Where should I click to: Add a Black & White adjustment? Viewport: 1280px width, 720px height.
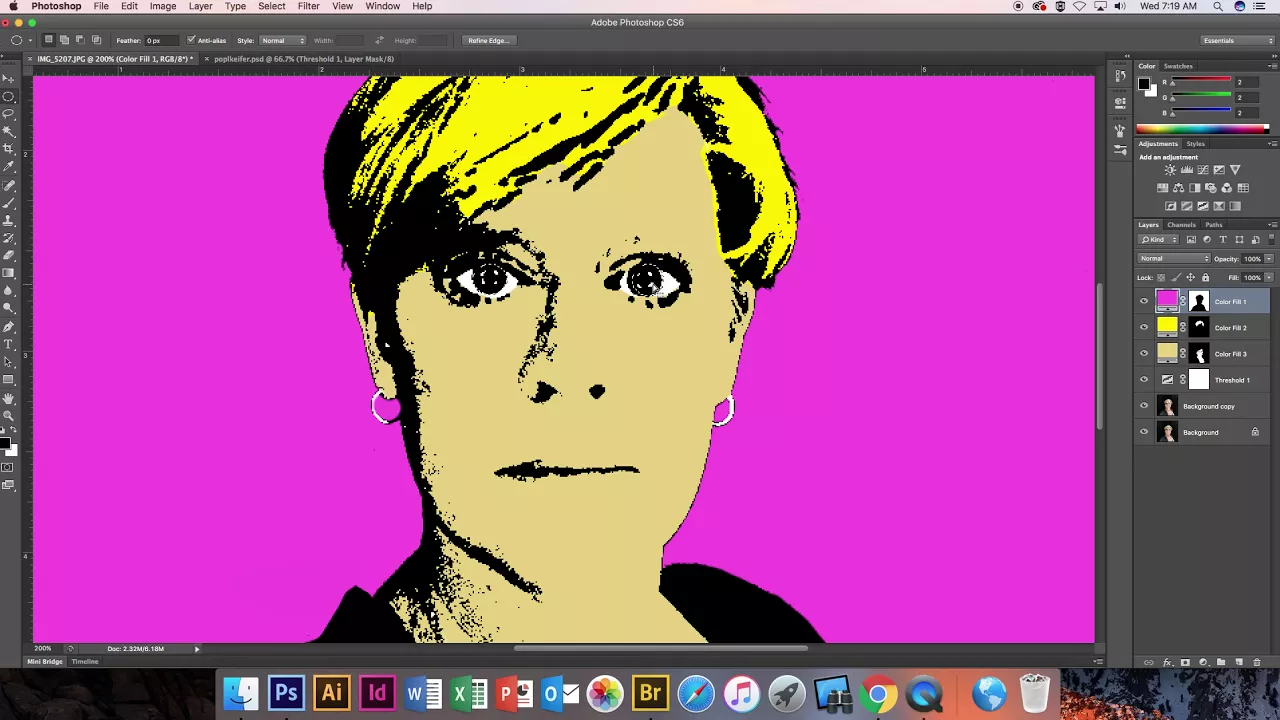tap(1195, 188)
